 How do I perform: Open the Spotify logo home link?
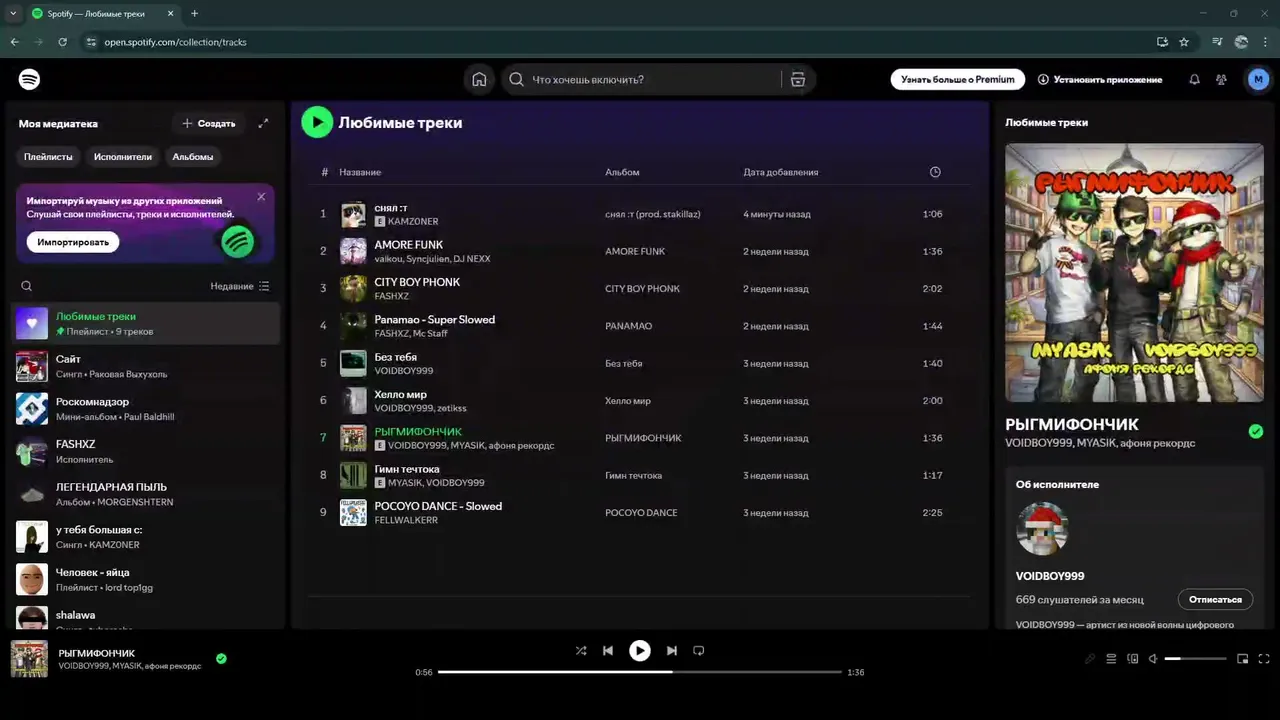click(x=29, y=79)
